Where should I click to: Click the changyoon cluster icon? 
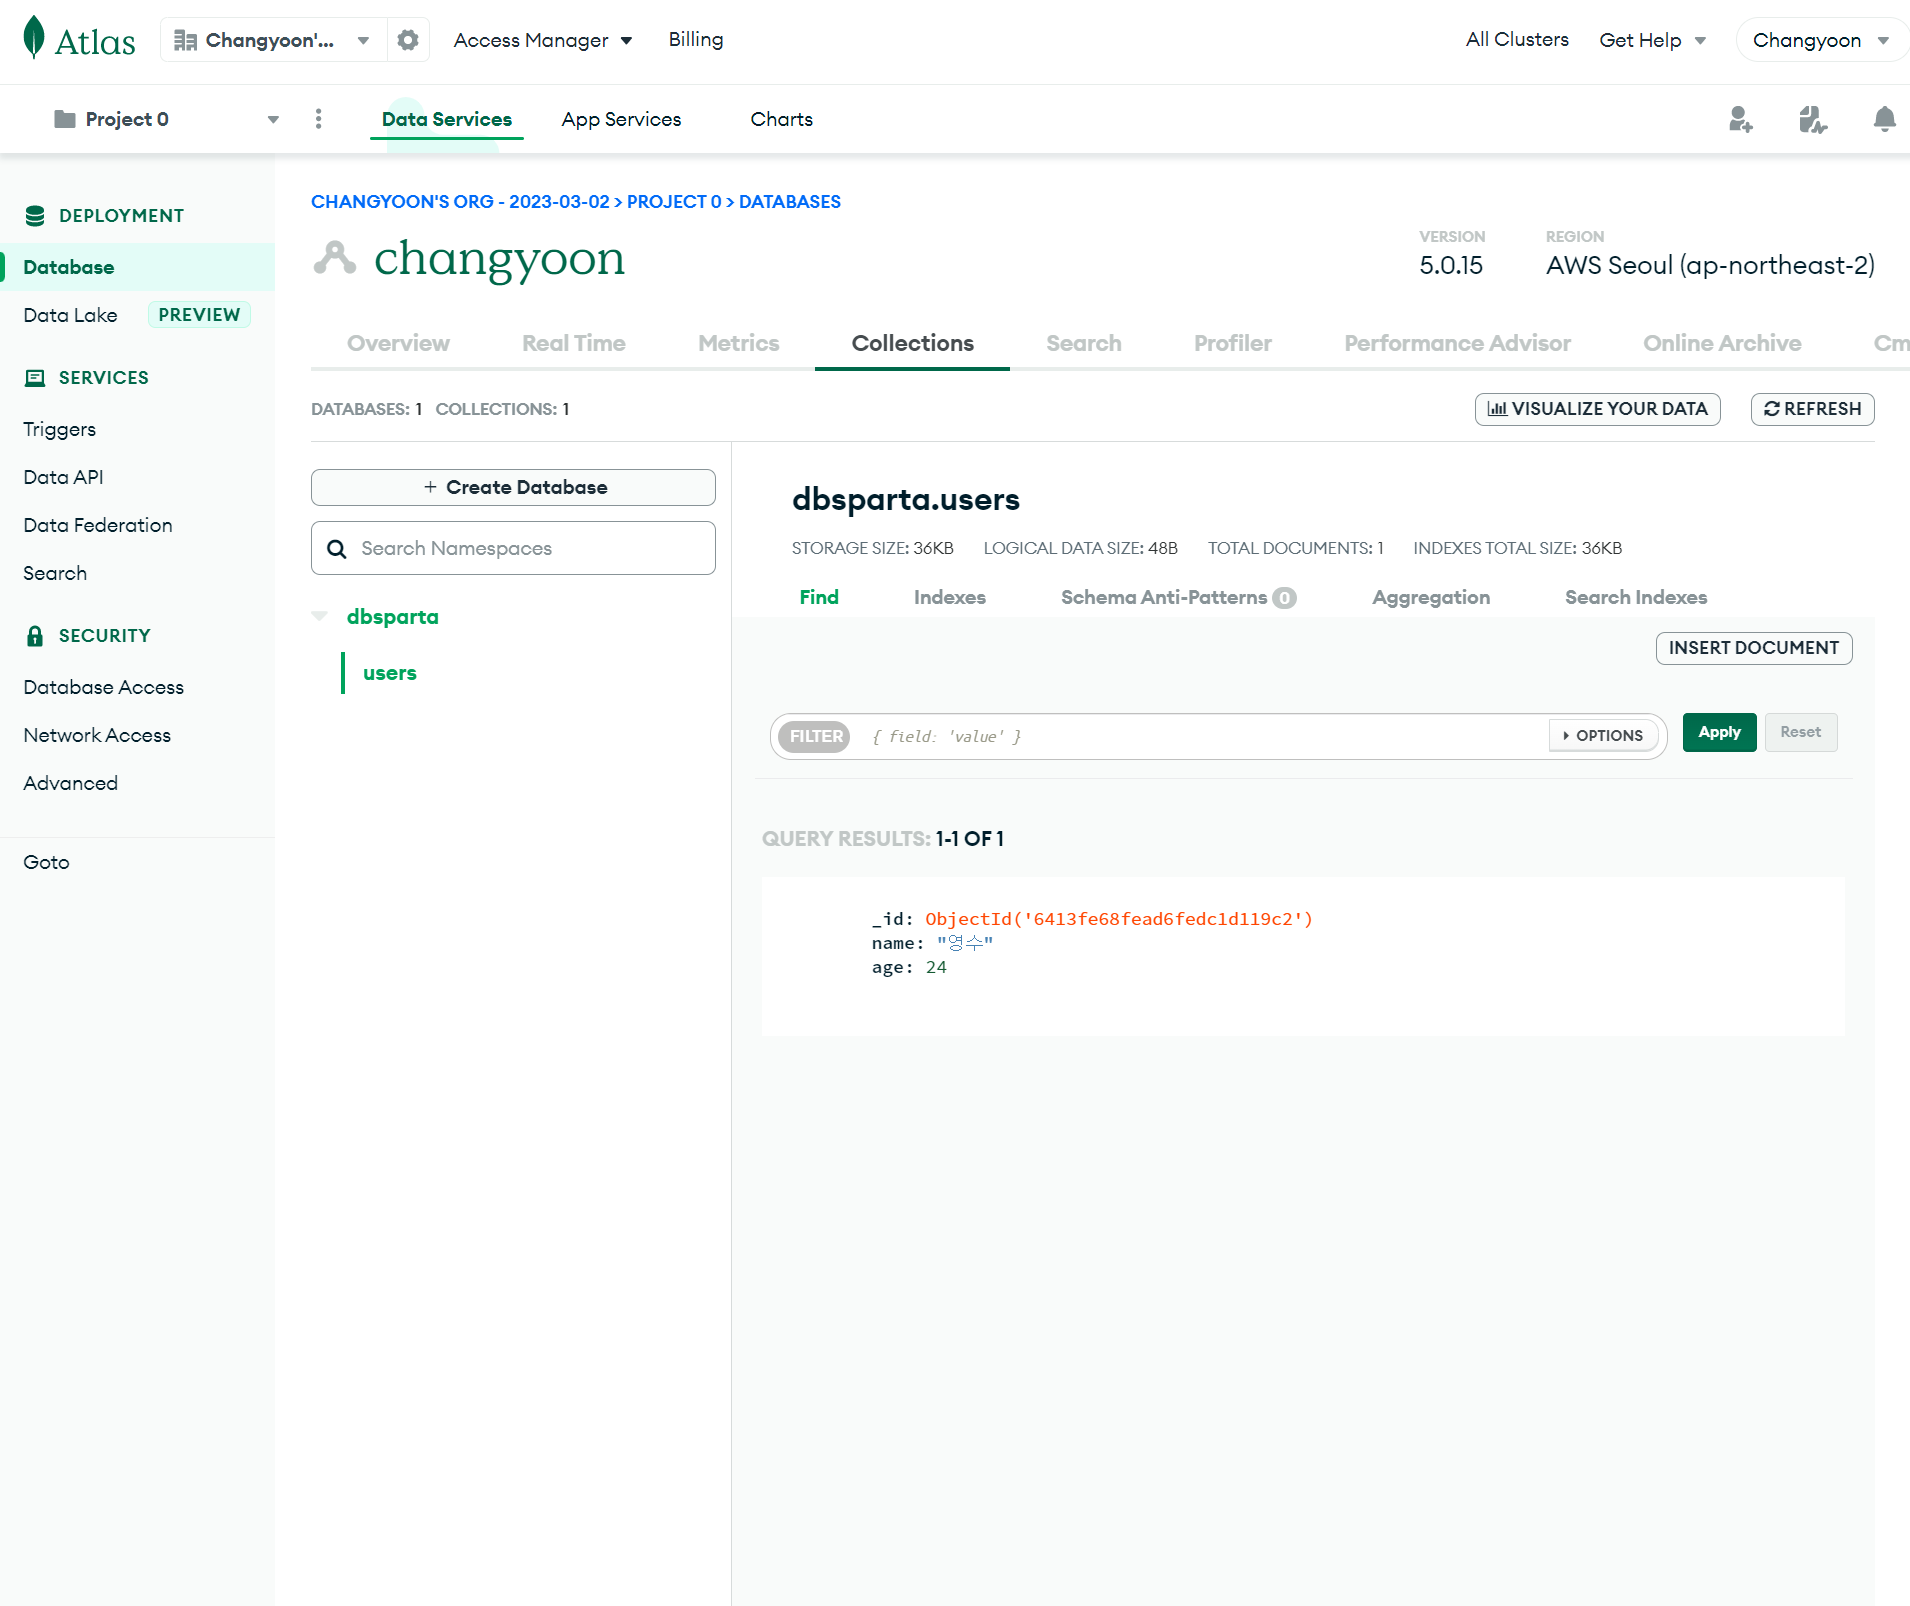pos(335,258)
